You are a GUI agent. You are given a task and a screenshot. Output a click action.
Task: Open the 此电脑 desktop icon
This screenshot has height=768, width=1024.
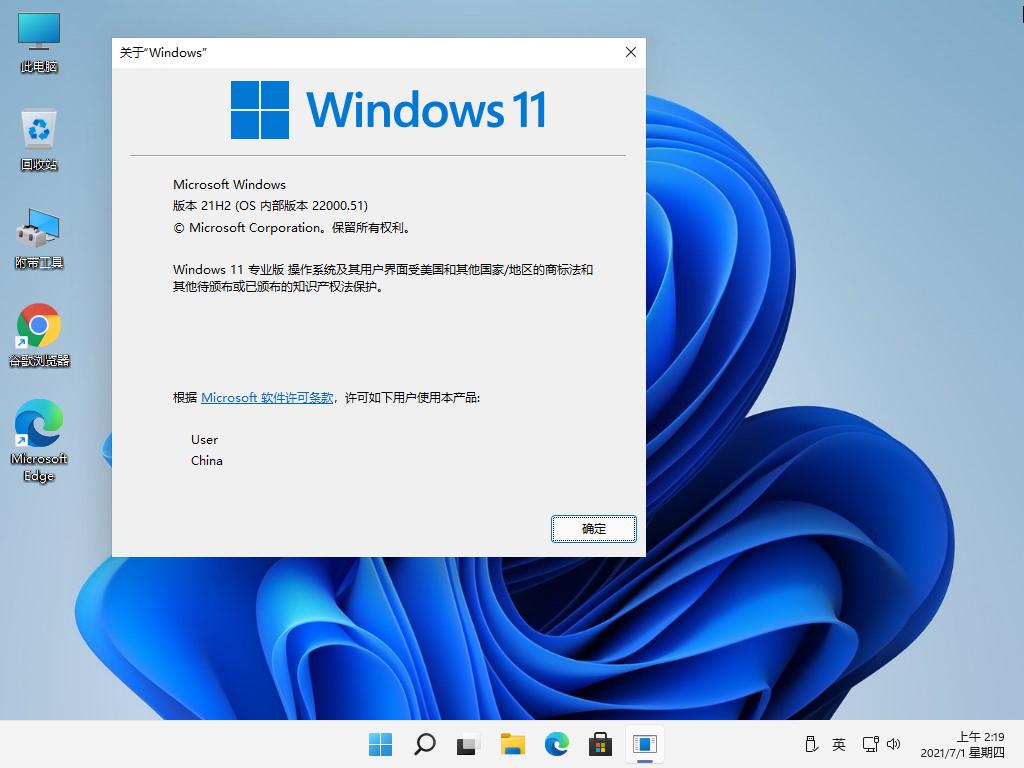(39, 42)
